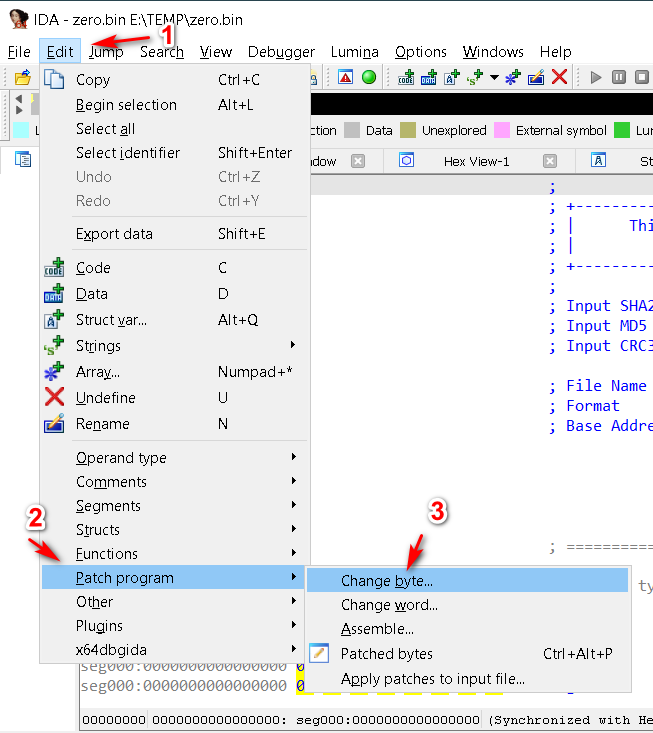The image size is (653, 733).
Task: Click the Copy entry's pages icon
Action: (x=54, y=79)
